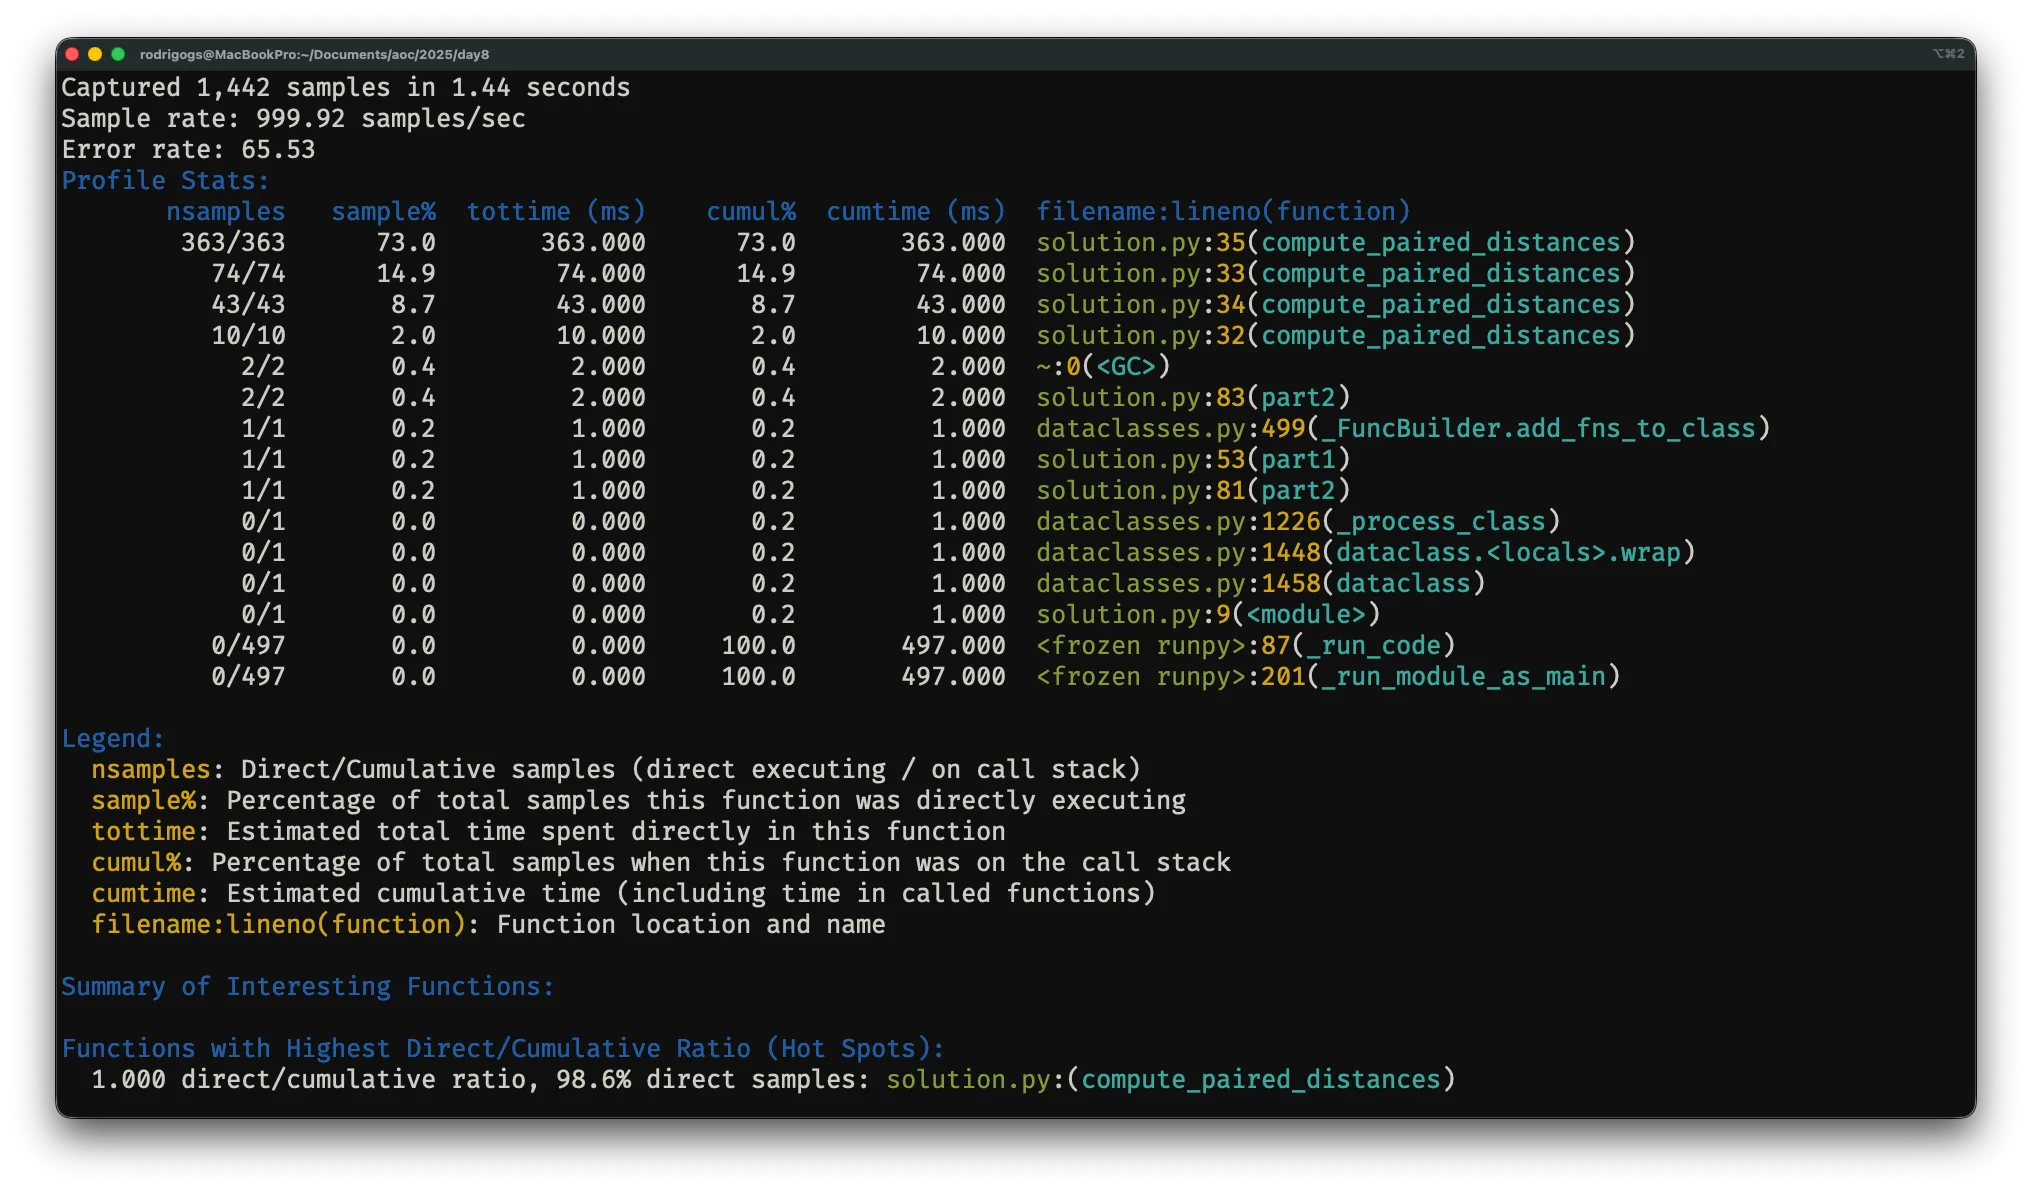The width and height of the screenshot is (2032, 1192).
Task: Click 'solution.py:32(compute_paired_distances)' entry
Action: pos(1336,336)
